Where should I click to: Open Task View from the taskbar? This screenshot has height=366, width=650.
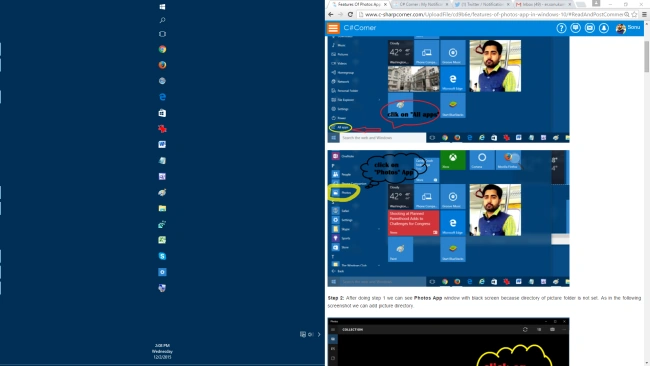click(162, 34)
